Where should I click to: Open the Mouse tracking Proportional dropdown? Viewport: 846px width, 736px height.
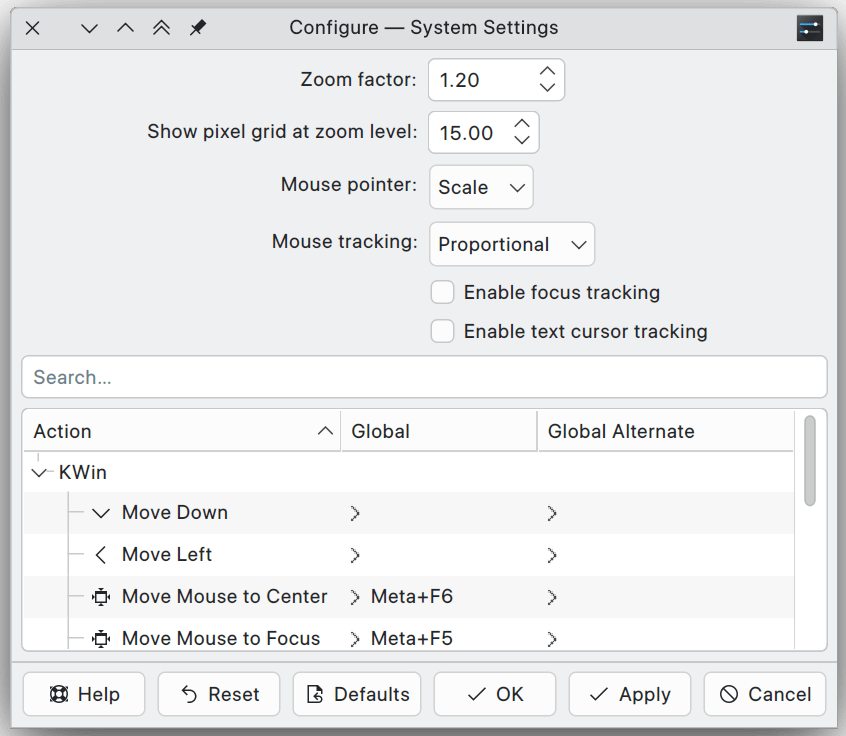click(512, 244)
